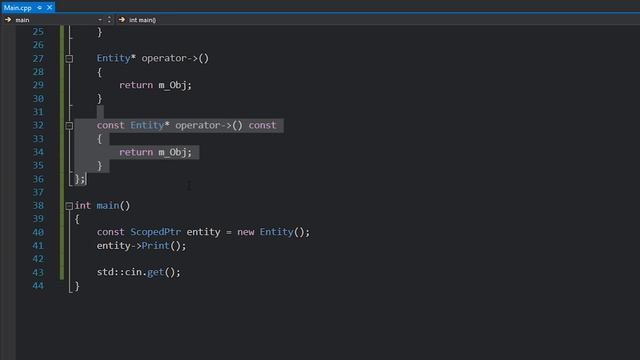Click the 'int' keyword on line 38

pos(82,205)
